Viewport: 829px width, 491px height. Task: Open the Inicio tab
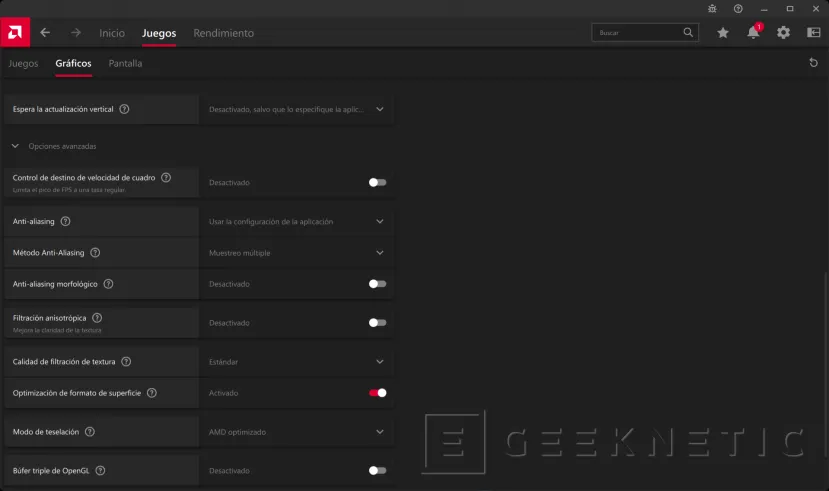[x=112, y=33]
